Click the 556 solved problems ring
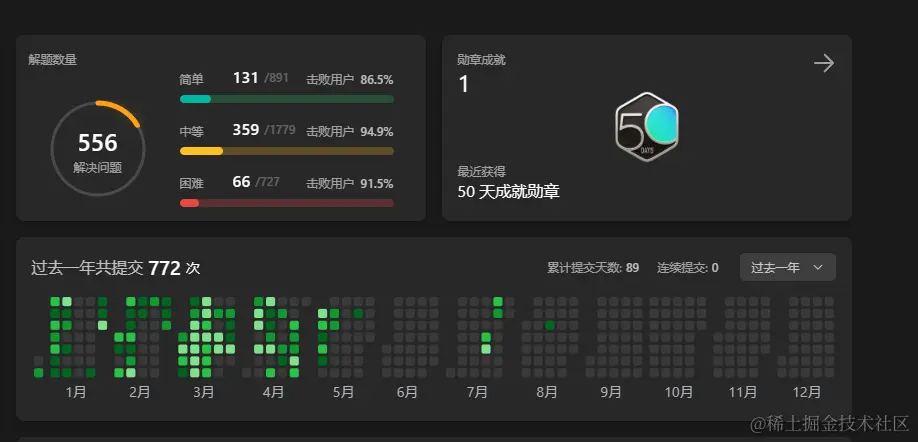 click(x=98, y=149)
